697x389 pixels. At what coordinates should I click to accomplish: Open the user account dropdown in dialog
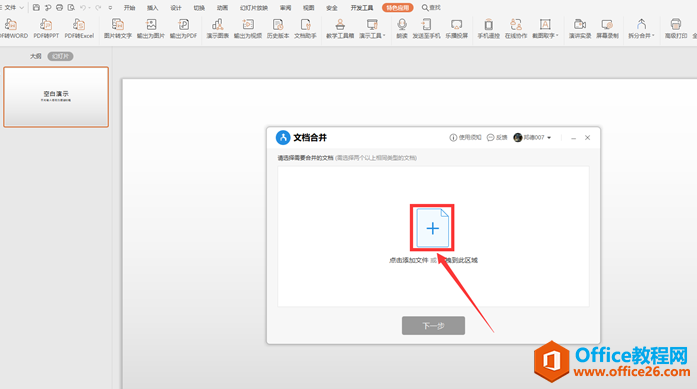(x=532, y=137)
